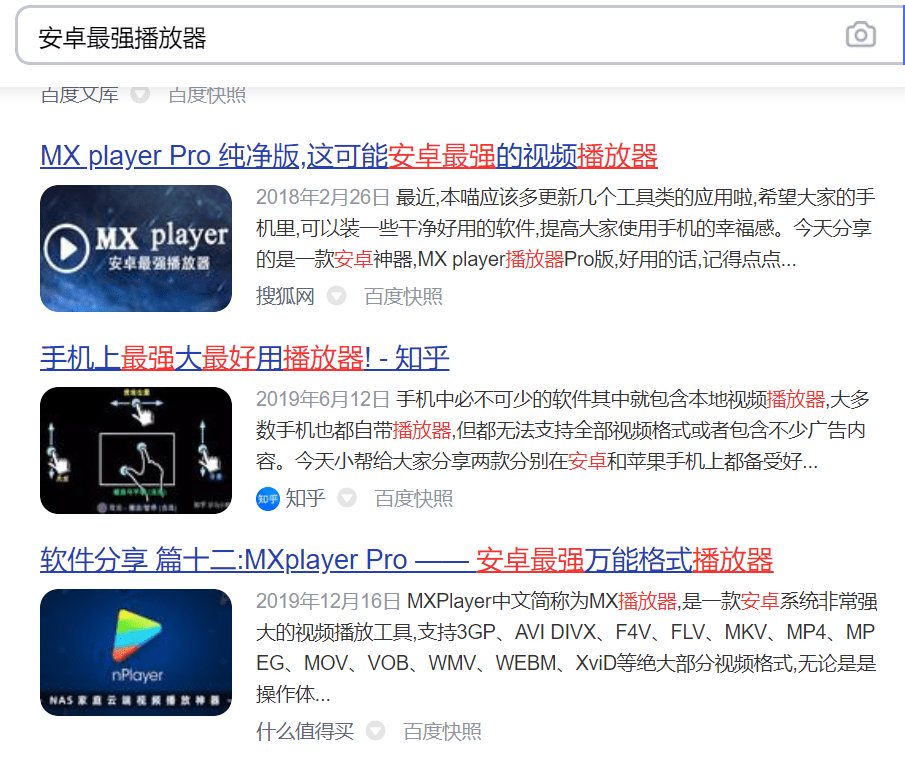Click the 搜狐网 source link
The height and width of the screenshot is (762, 905).
point(285,297)
